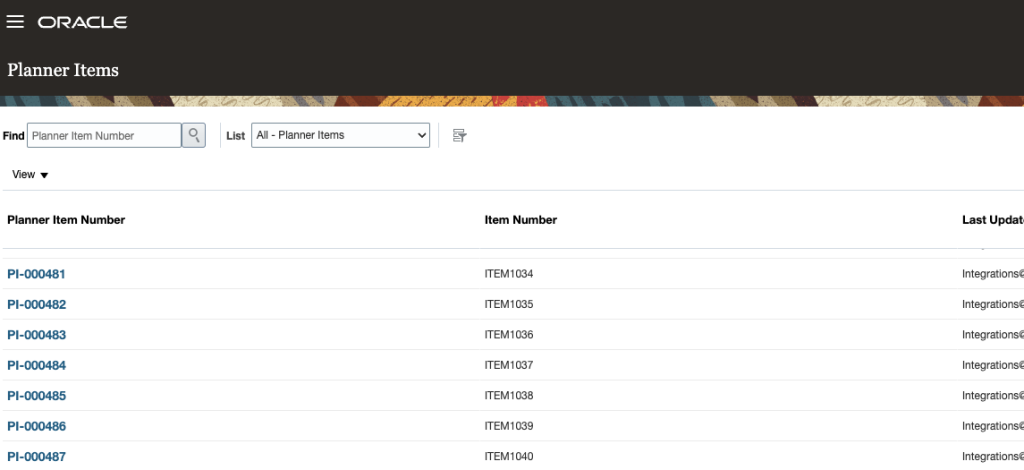Sort by Item Number column header
The width and height of the screenshot is (1024, 470).
click(520, 220)
